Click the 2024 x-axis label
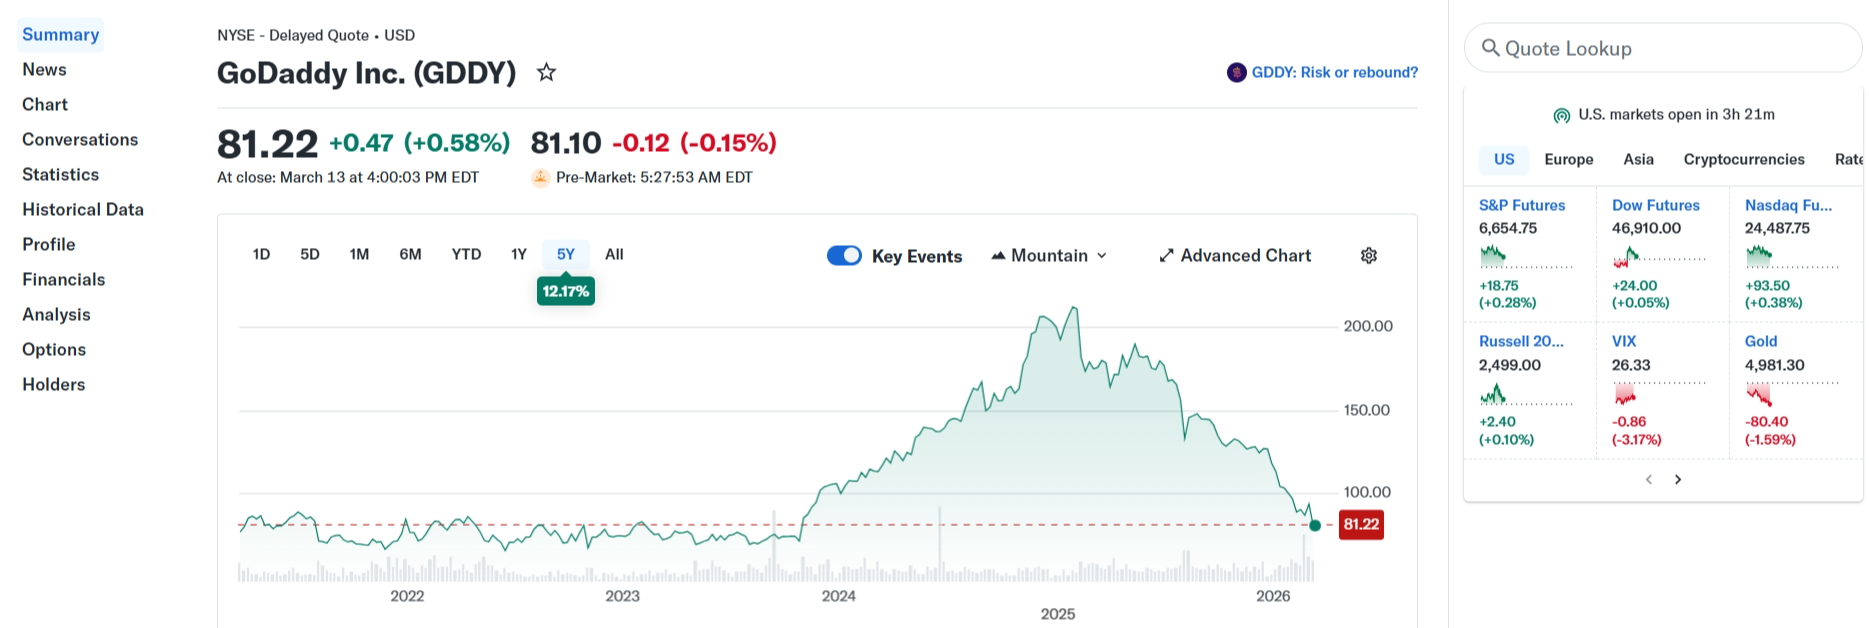The image size is (1869, 628). [x=838, y=597]
